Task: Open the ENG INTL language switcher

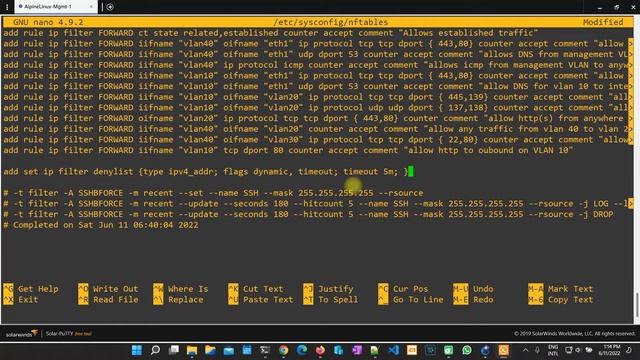Action: [553, 350]
